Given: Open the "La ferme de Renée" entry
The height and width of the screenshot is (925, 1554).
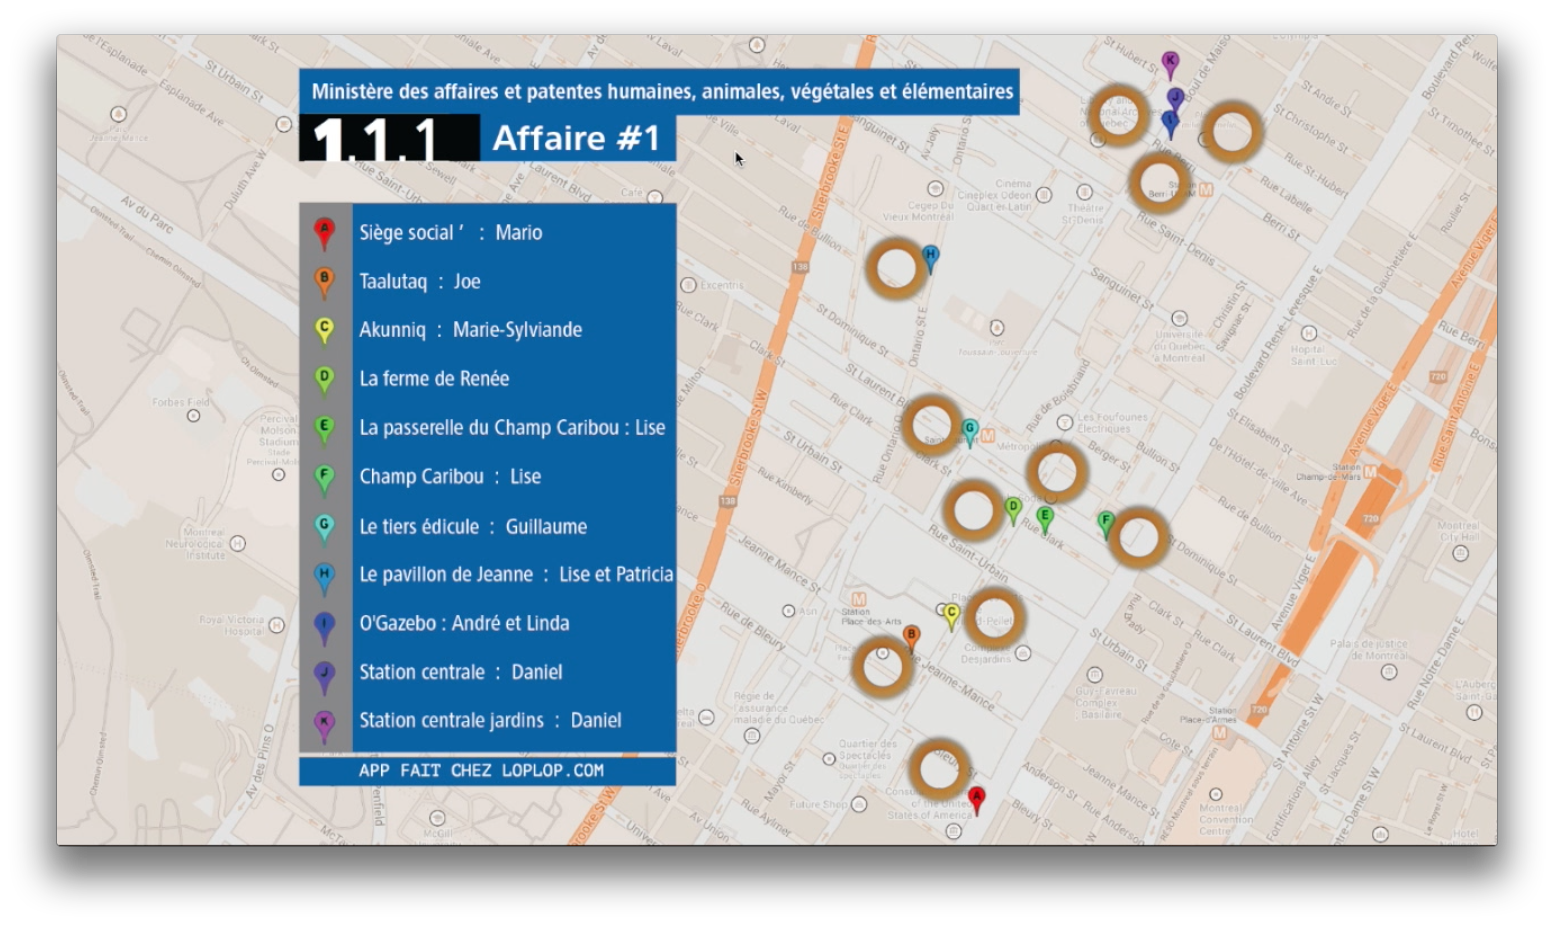Looking at the screenshot, I should click(434, 379).
